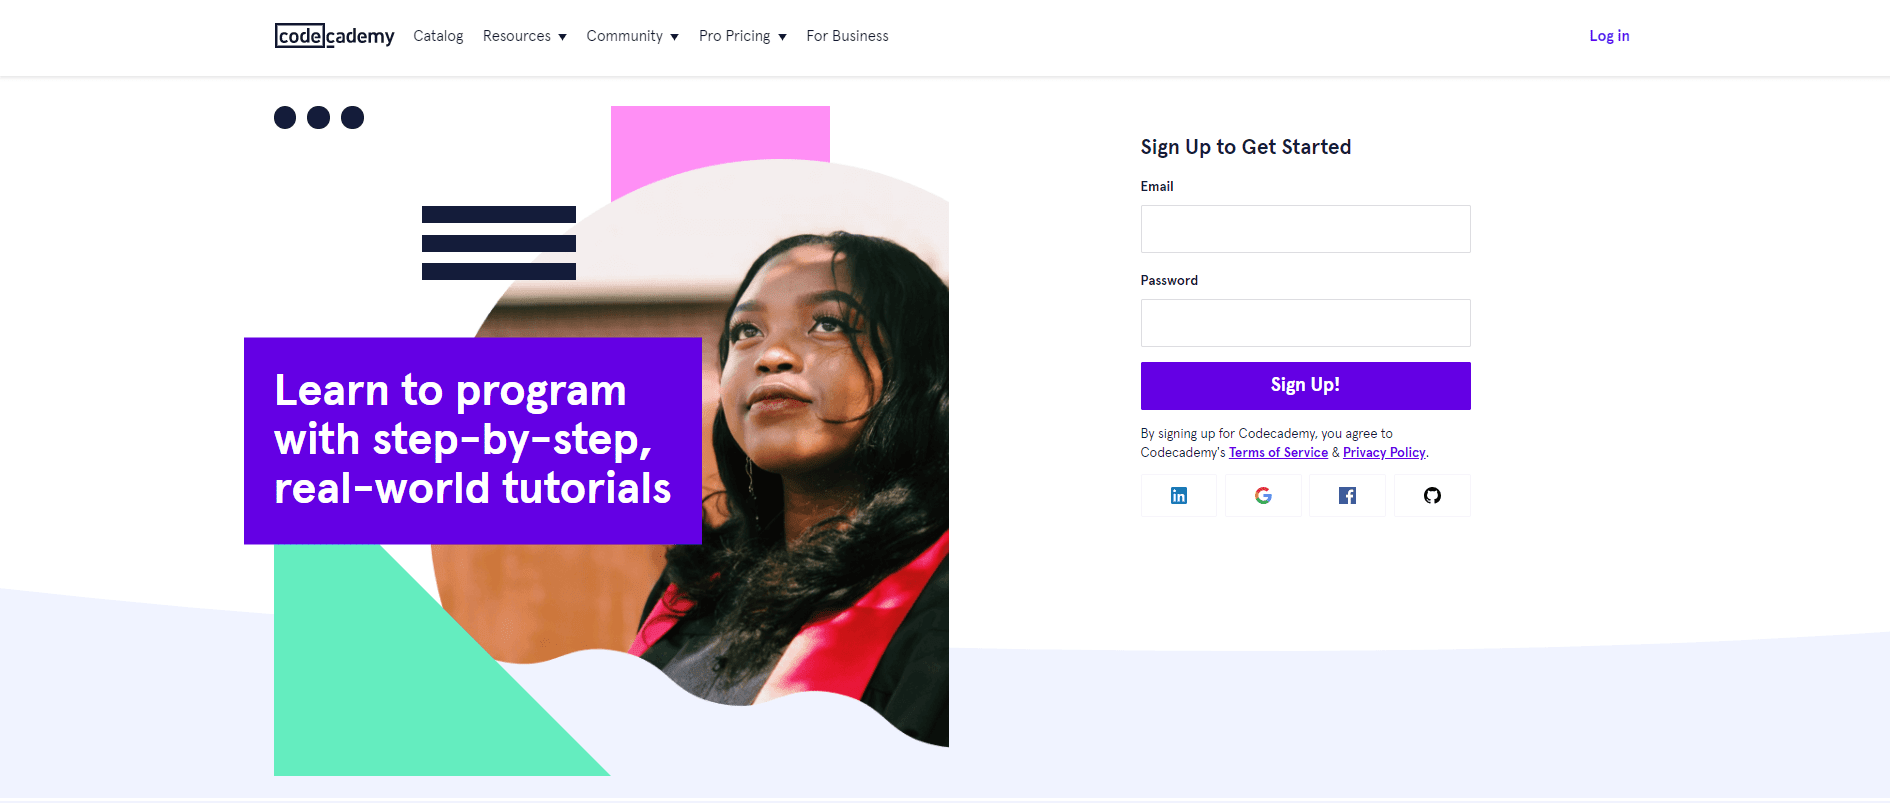The height and width of the screenshot is (803, 1890).
Task: Expand the Community dropdown menu
Action: [632, 36]
